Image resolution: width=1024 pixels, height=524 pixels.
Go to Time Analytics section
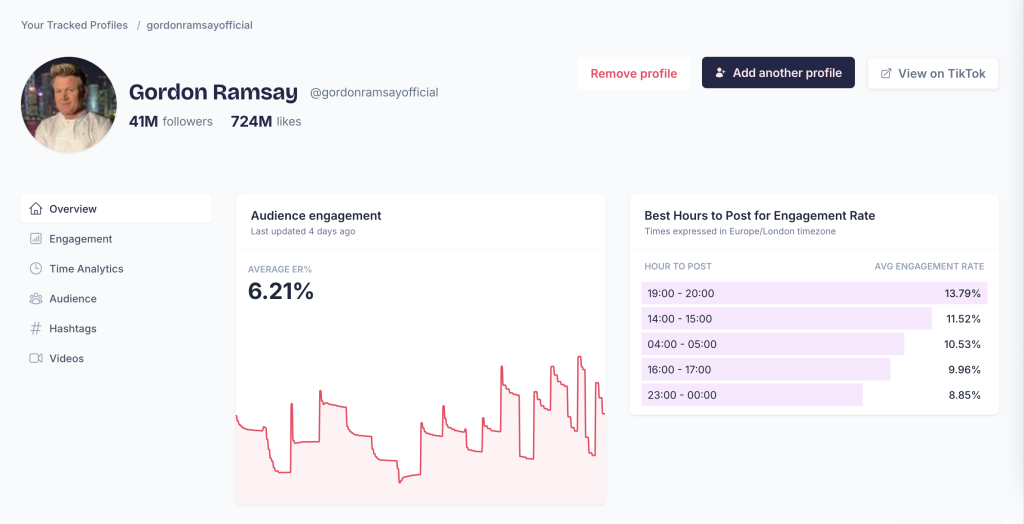click(86, 269)
